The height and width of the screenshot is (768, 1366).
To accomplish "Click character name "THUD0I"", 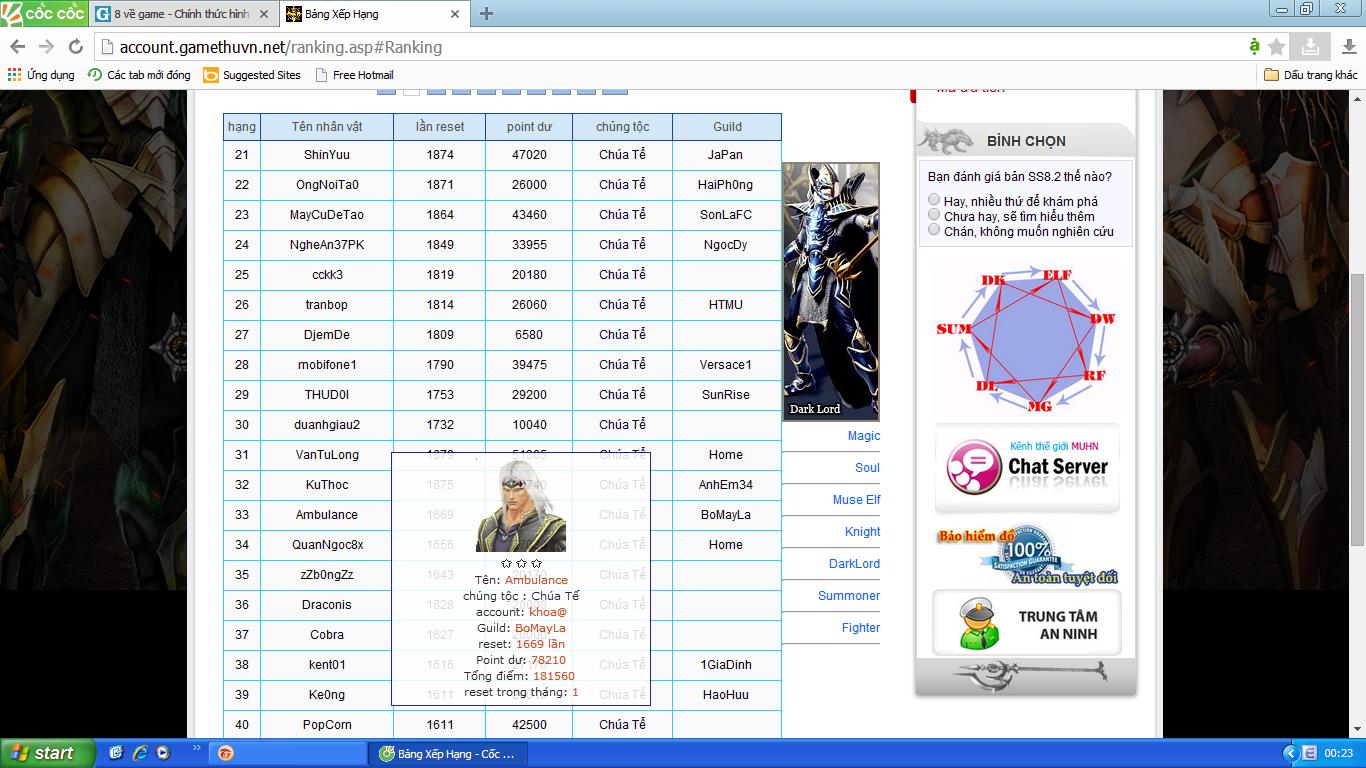I will pyautogui.click(x=327, y=395).
